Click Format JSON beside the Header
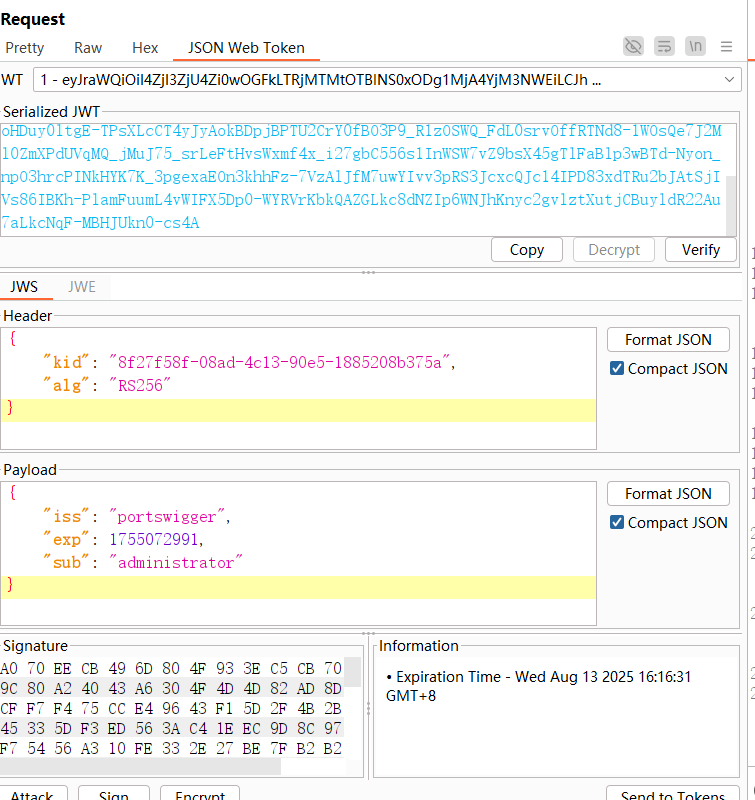Screen dimensions: 755x800 coord(668,340)
